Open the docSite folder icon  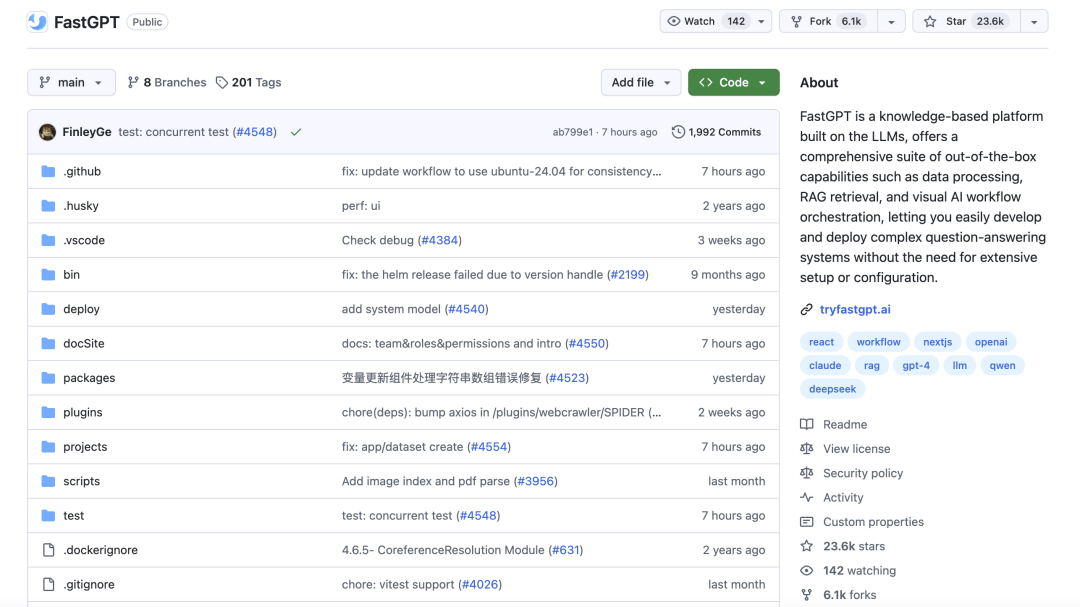[x=48, y=343]
